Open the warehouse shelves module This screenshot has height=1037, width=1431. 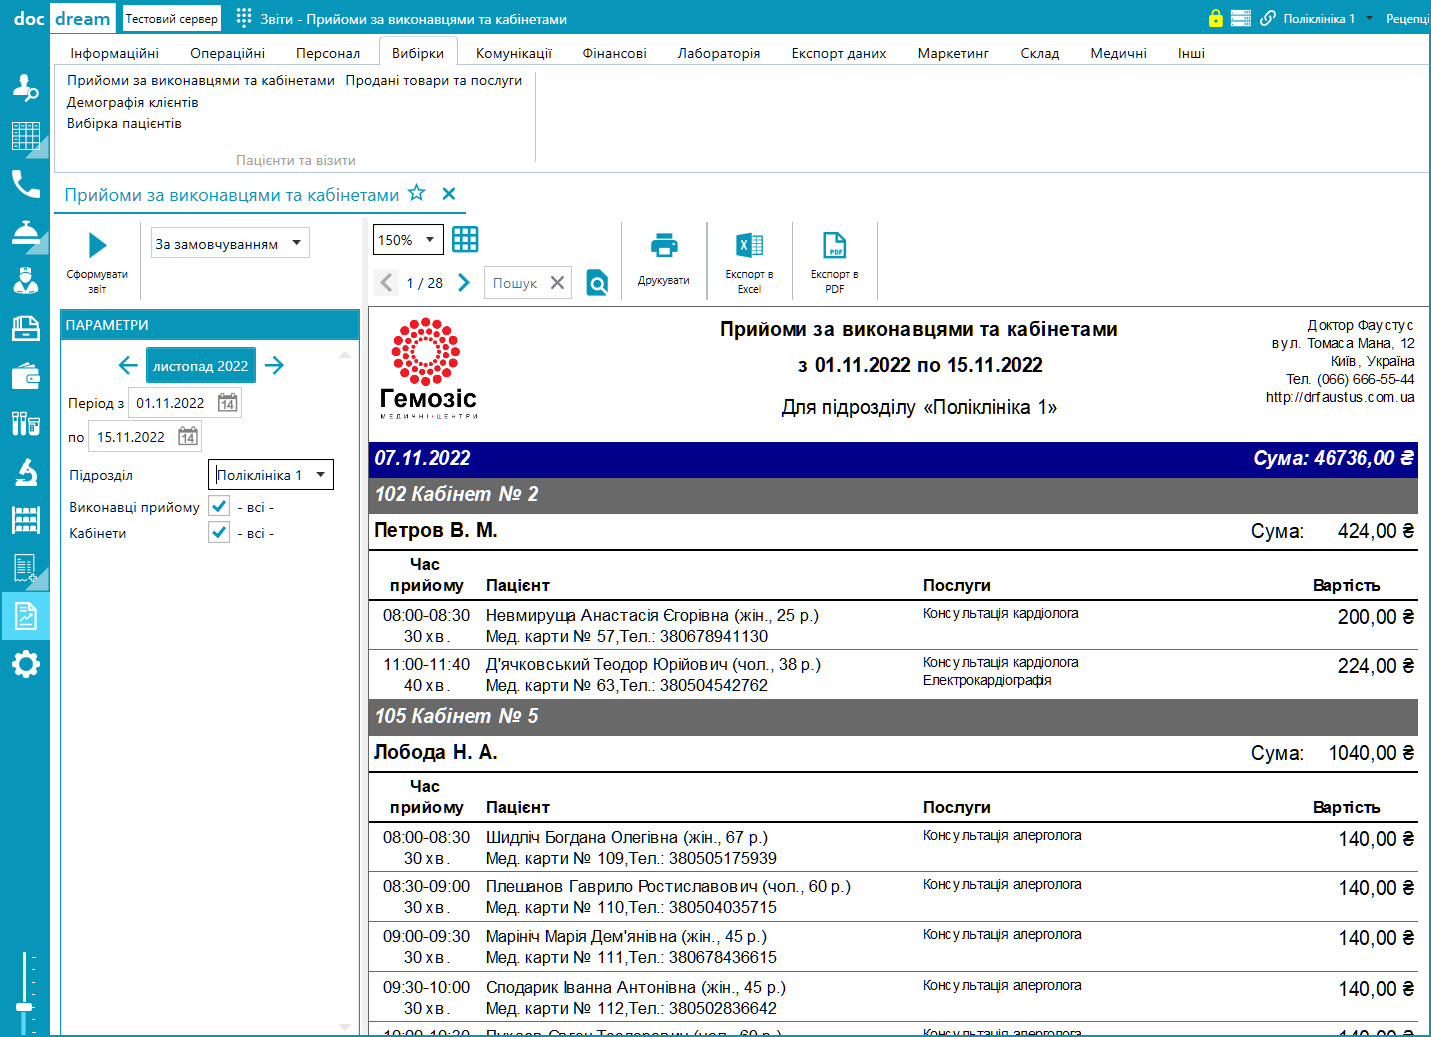(x=25, y=520)
